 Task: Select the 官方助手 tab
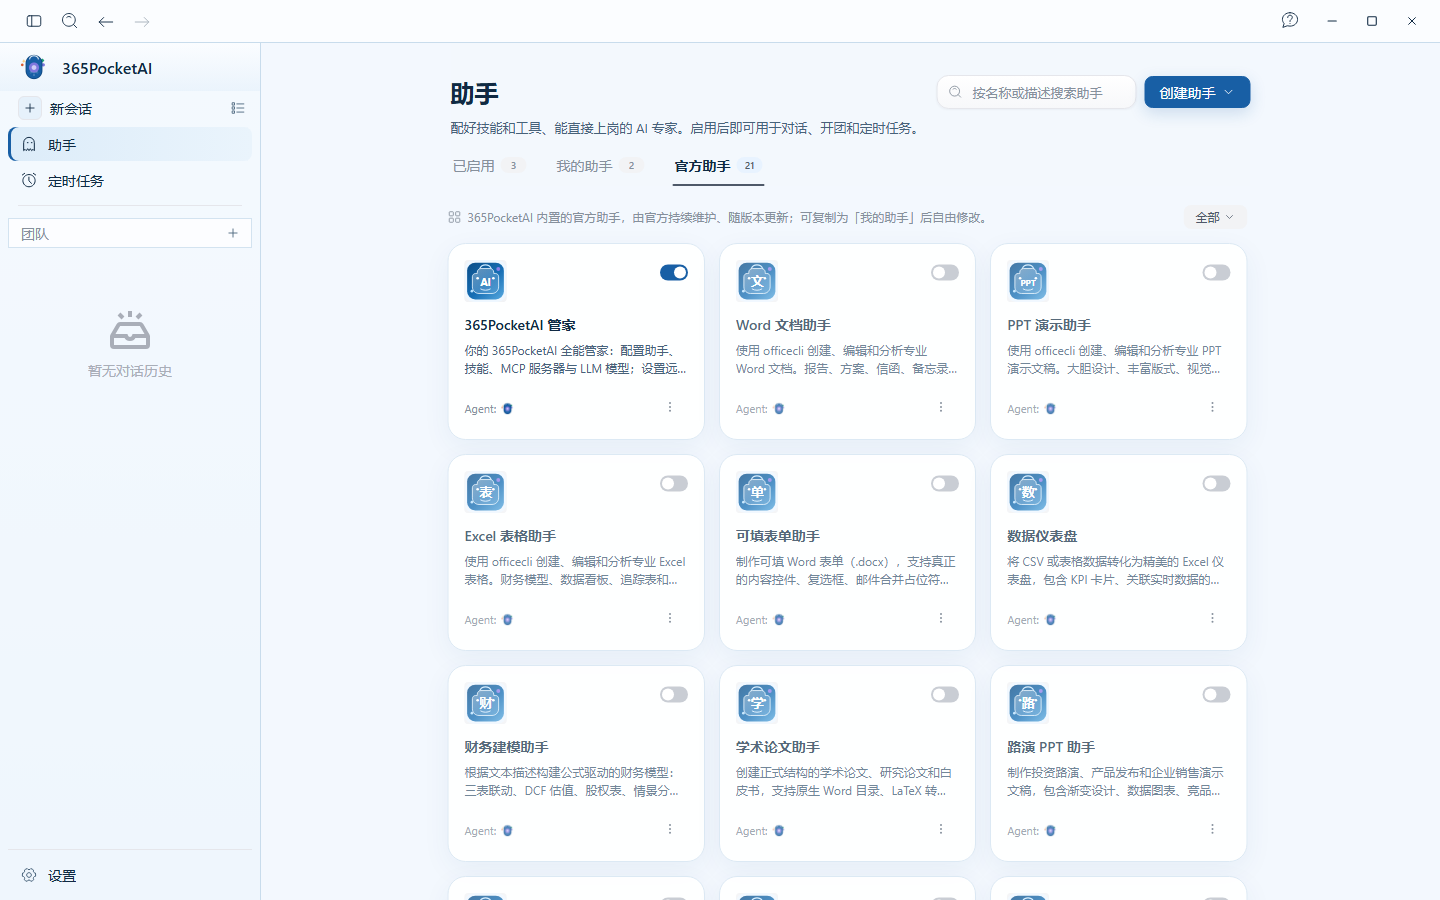point(718,166)
